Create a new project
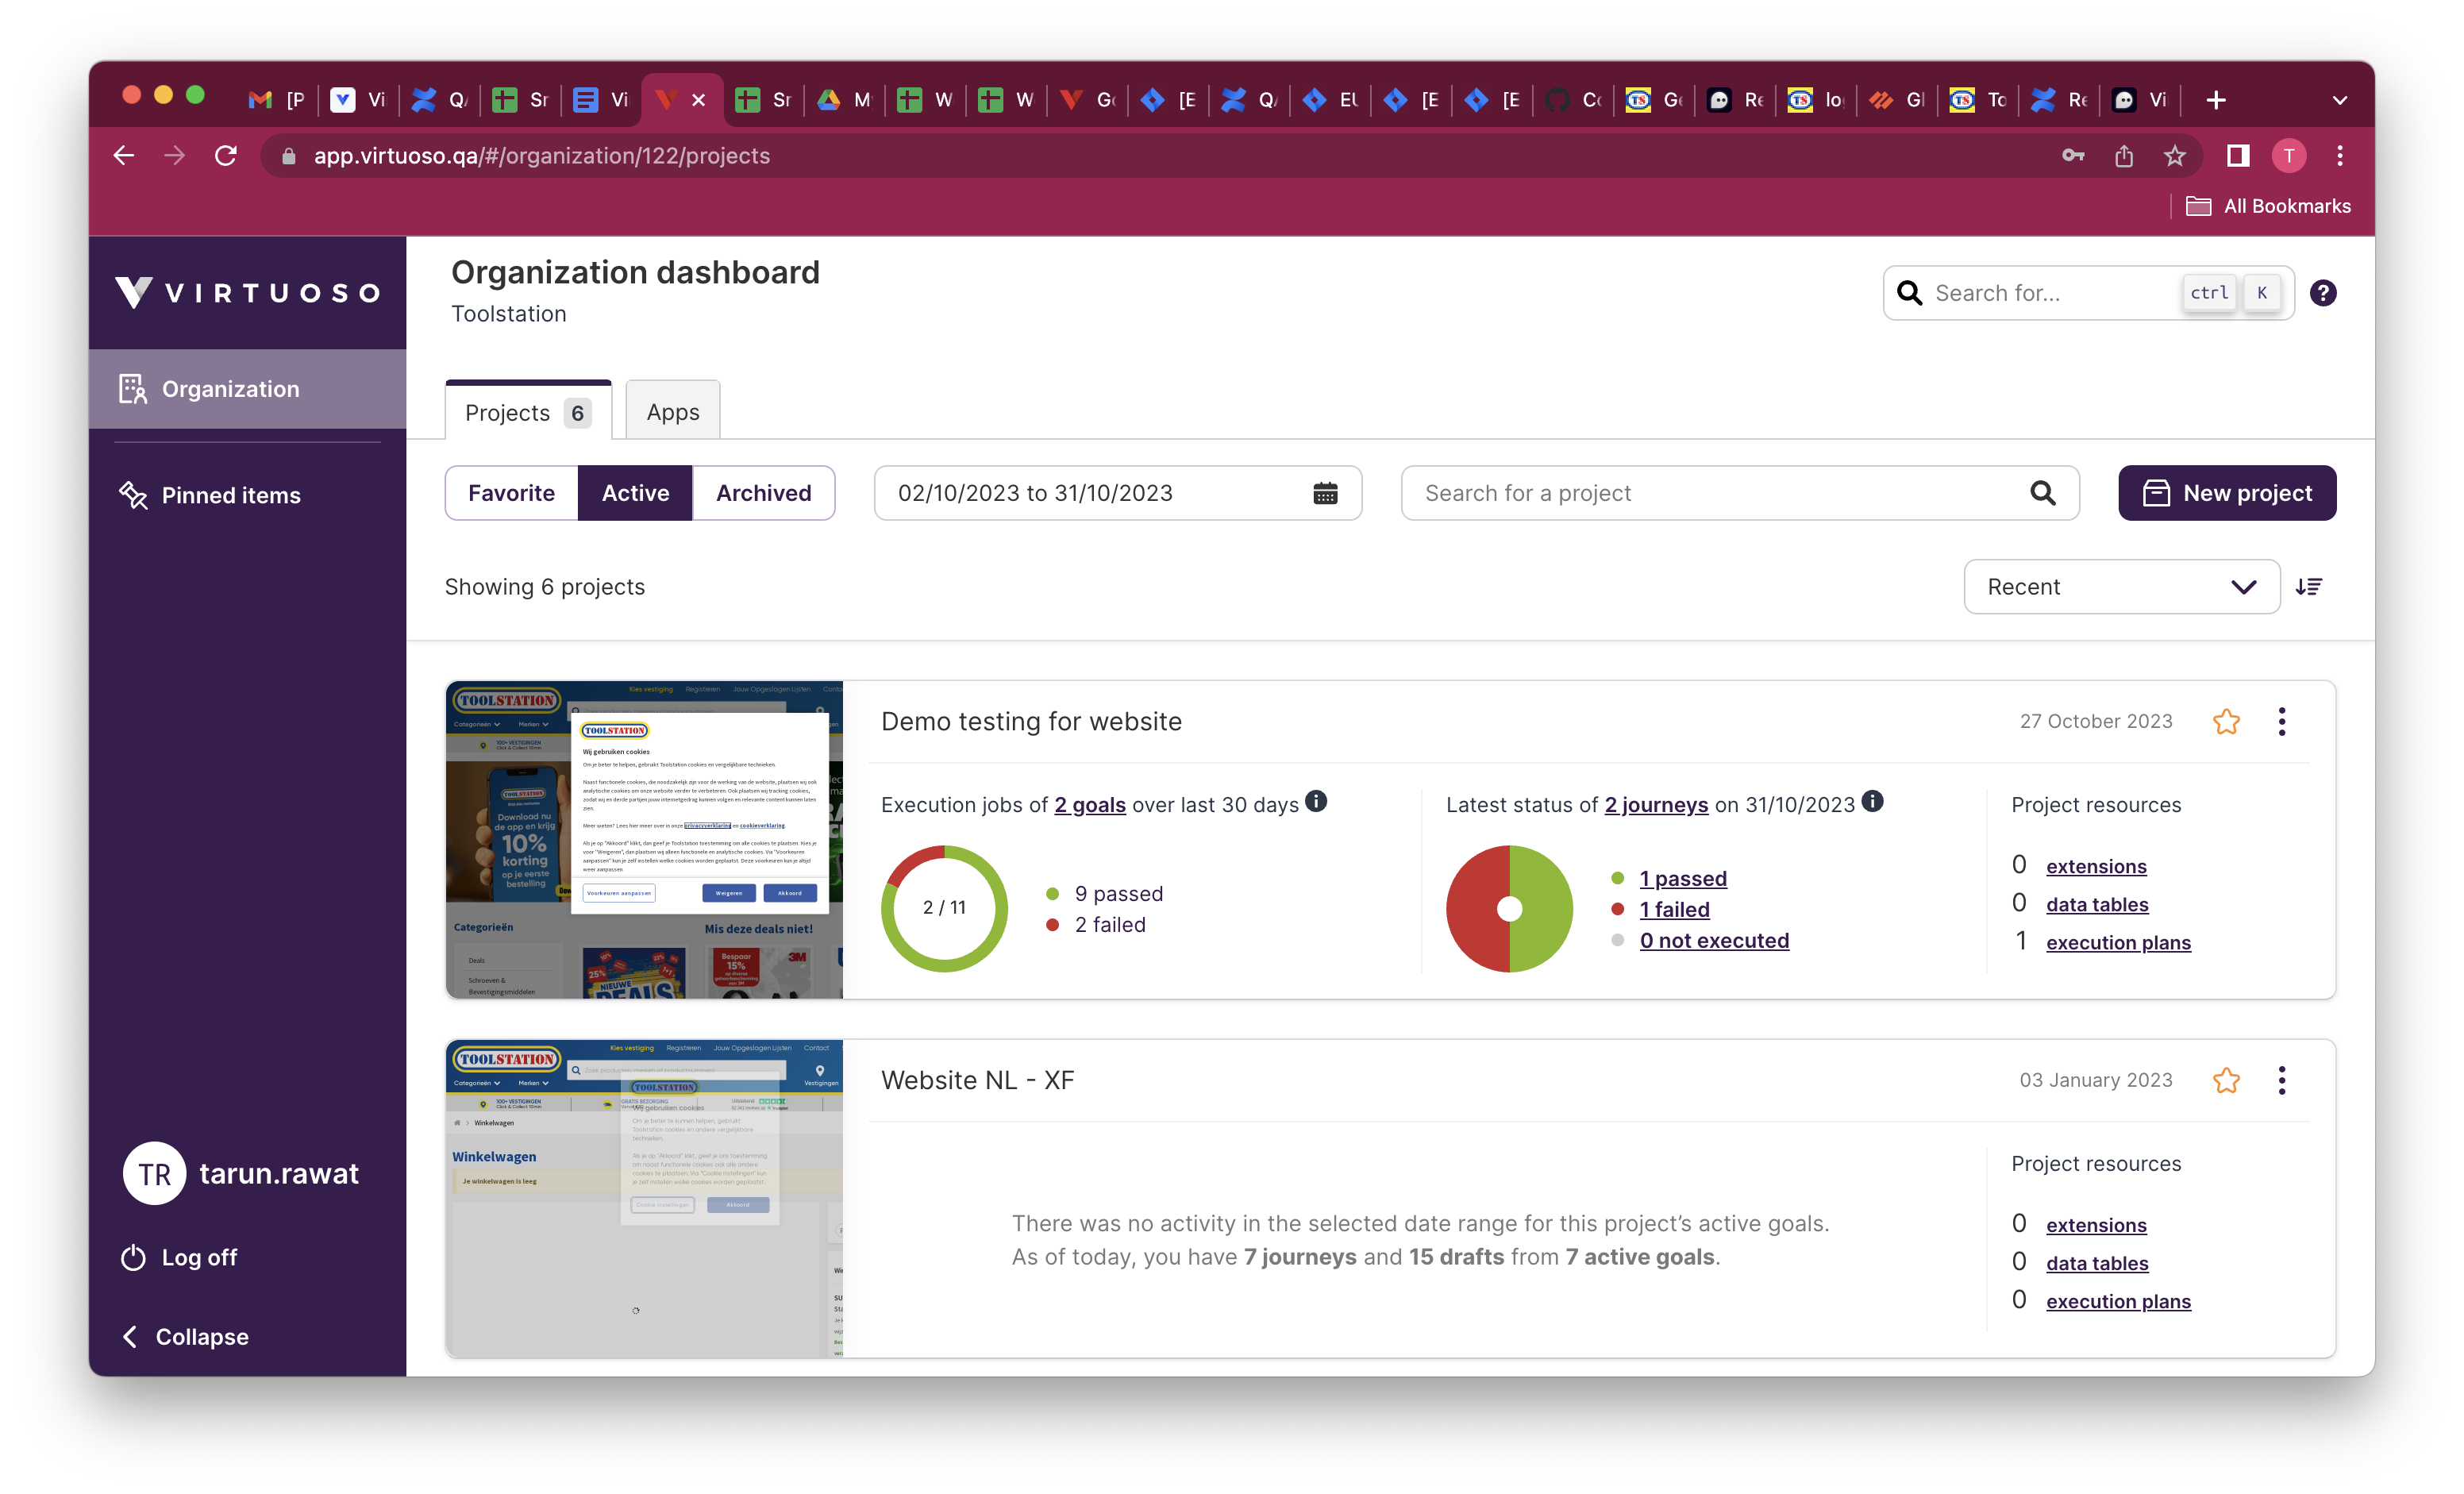Image resolution: width=2464 pixels, height=1494 pixels. click(2227, 493)
